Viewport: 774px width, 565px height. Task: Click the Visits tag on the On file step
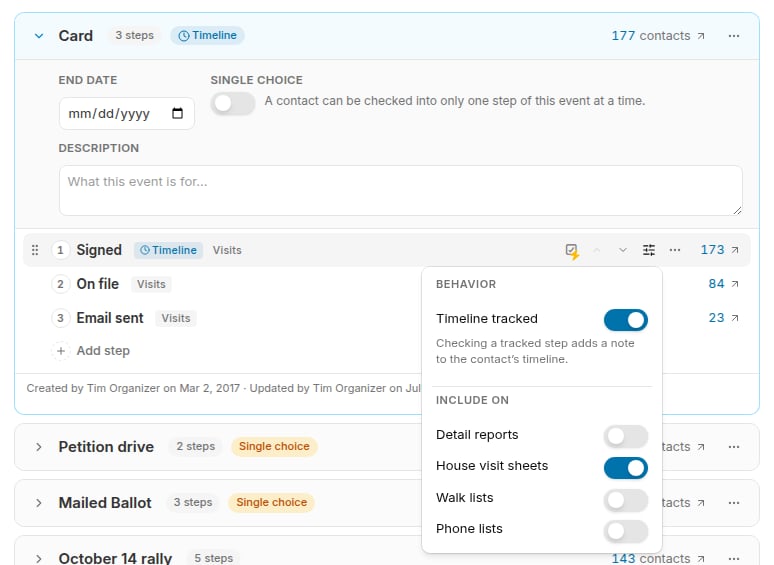tap(151, 284)
